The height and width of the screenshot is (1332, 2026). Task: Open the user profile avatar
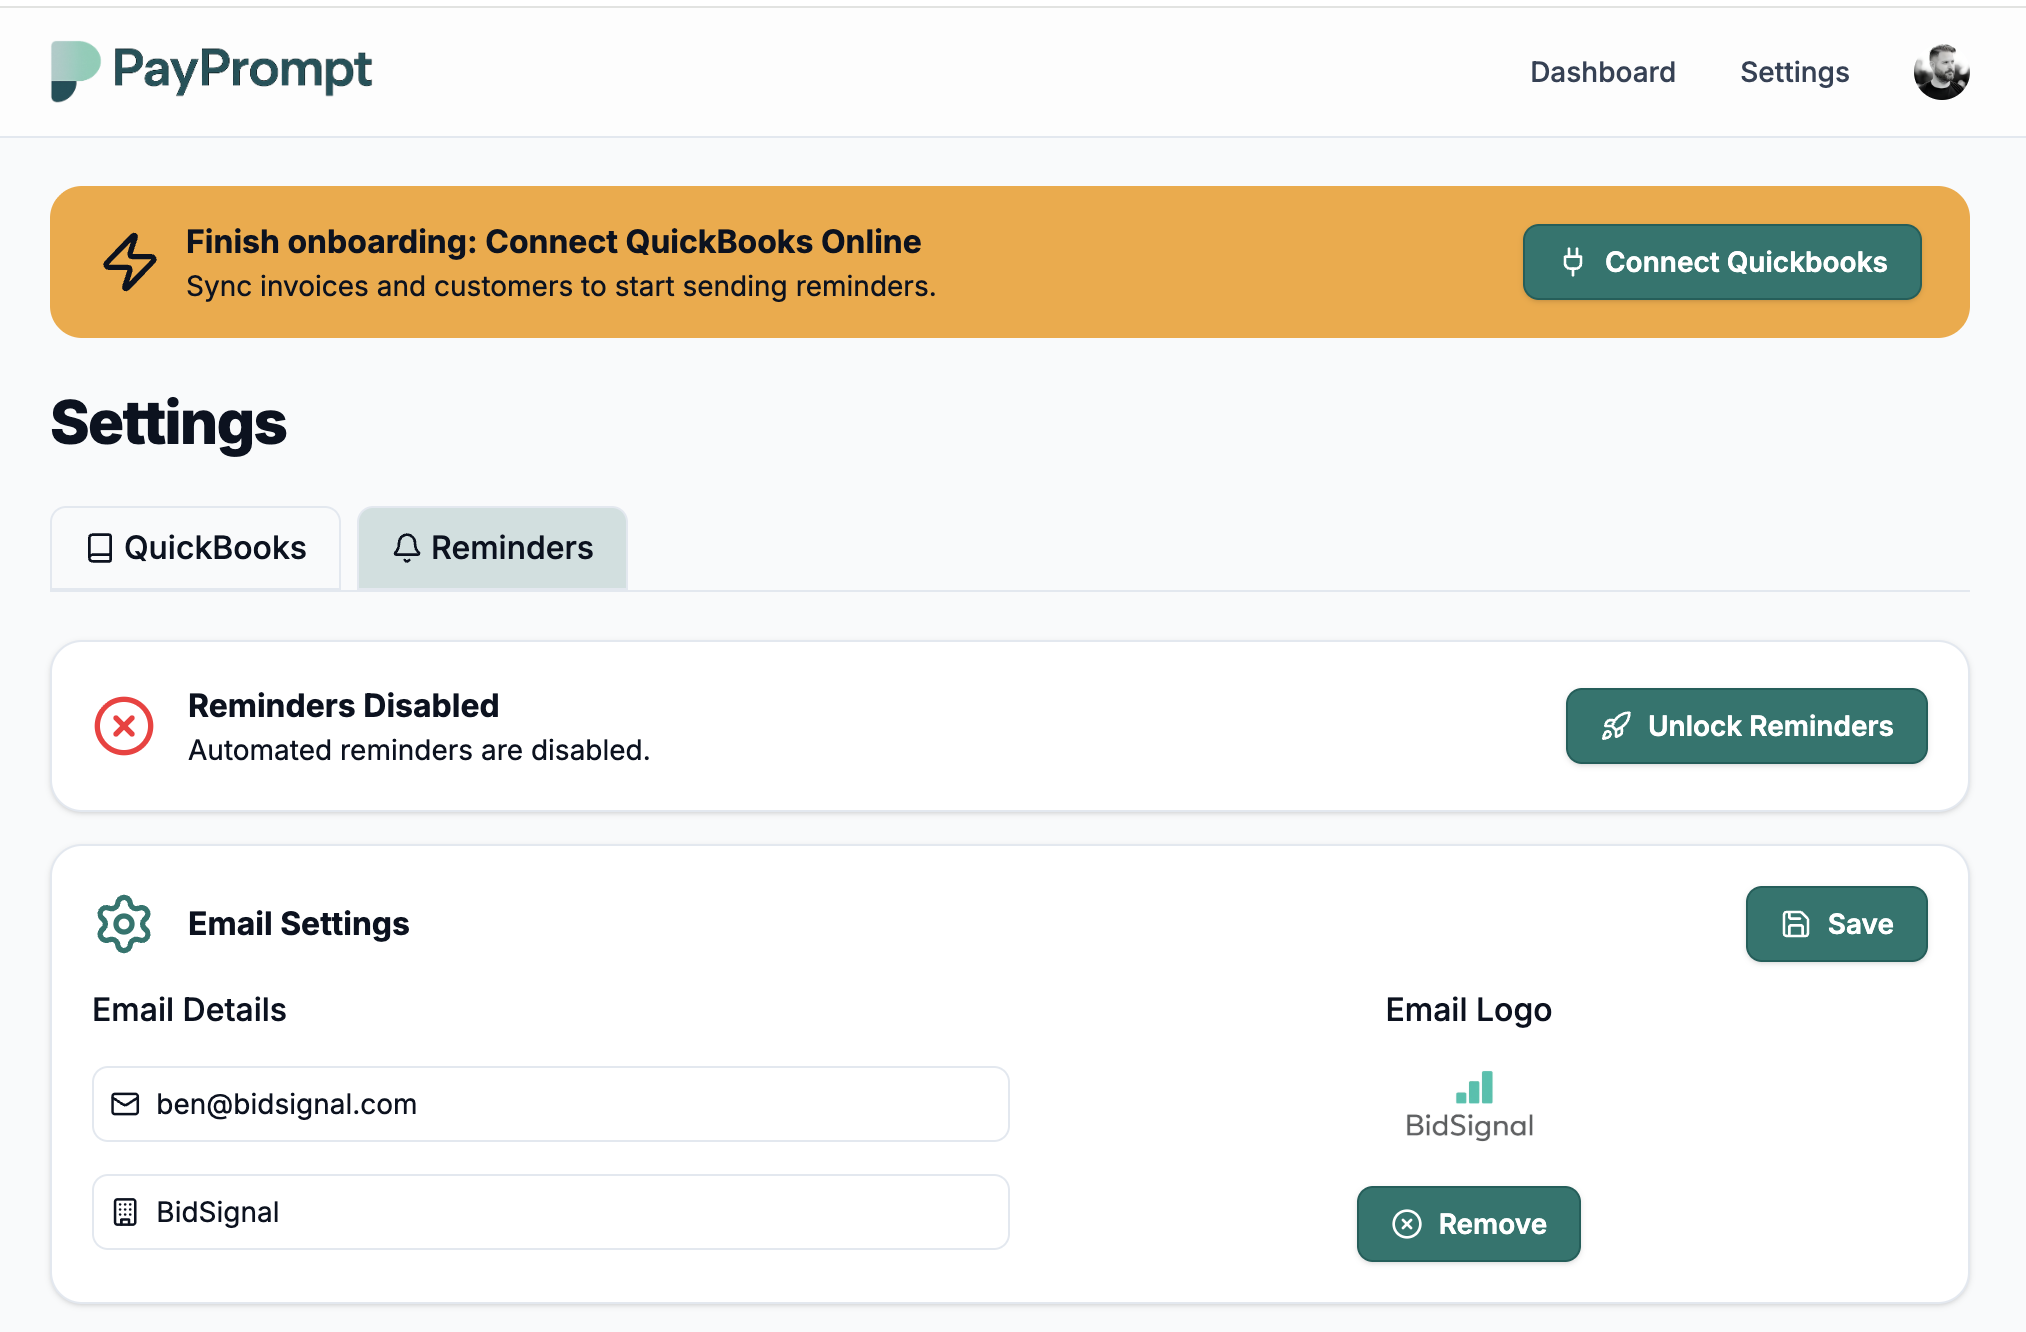tap(1941, 72)
